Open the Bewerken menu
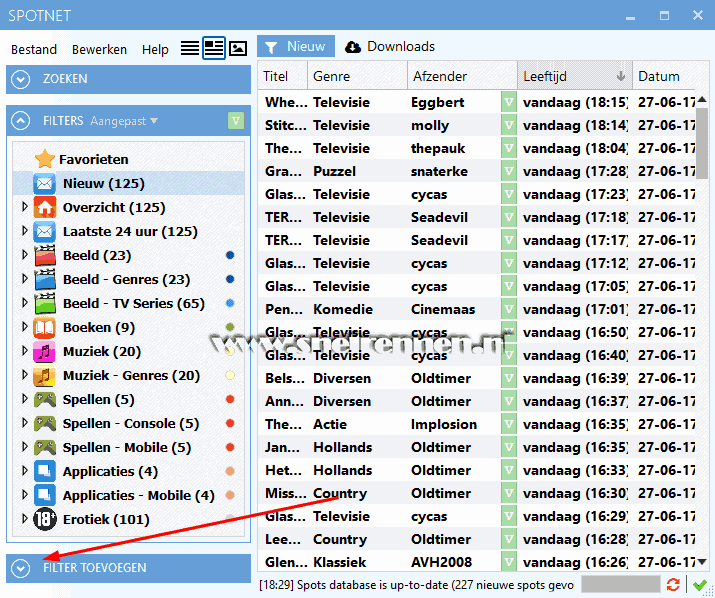715x598 pixels. (99, 49)
